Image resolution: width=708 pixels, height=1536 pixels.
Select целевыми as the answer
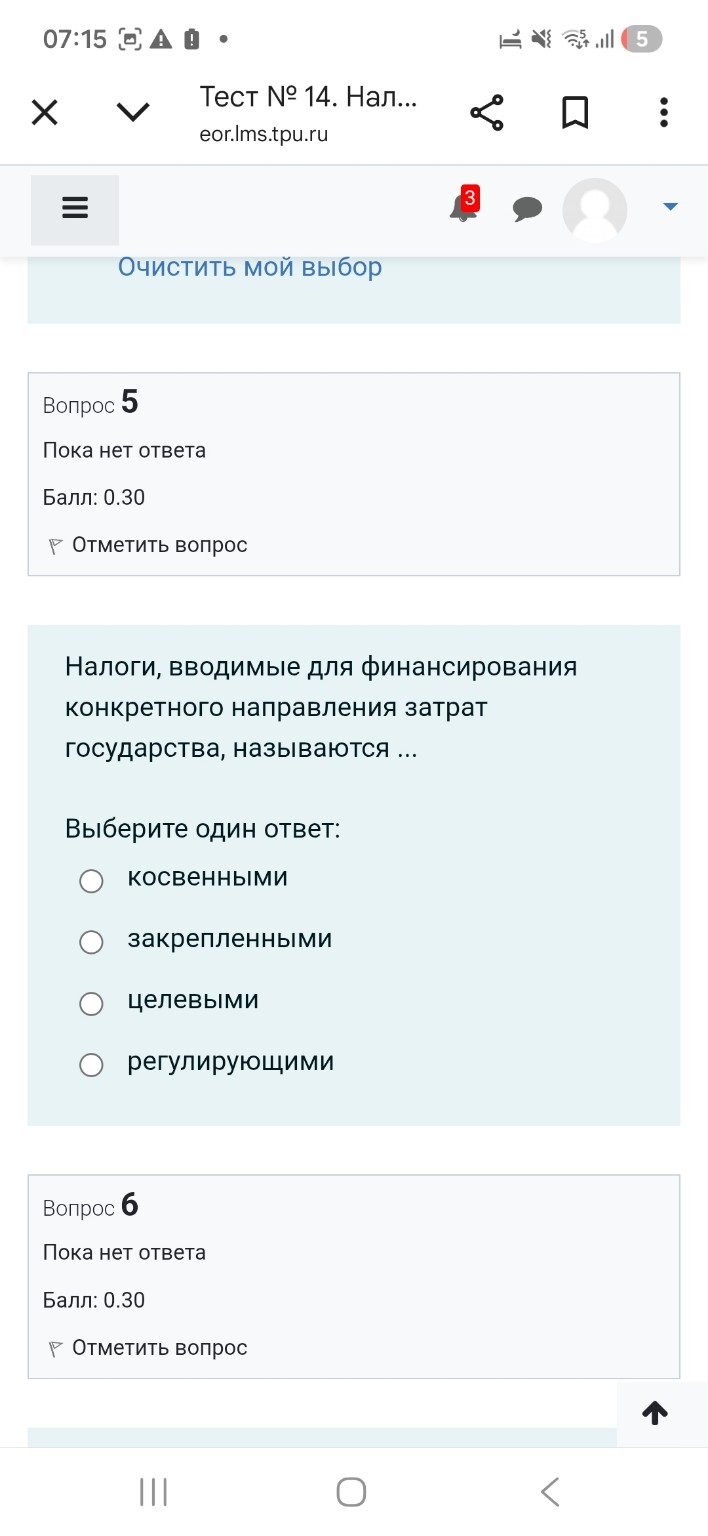pyautogui.click(x=91, y=1004)
